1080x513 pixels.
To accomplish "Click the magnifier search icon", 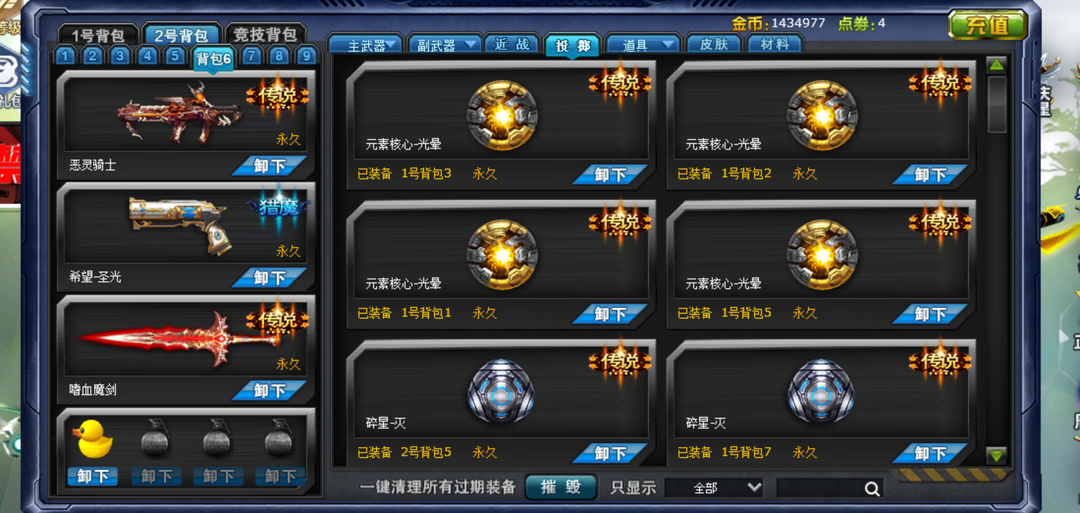I will 872,489.
